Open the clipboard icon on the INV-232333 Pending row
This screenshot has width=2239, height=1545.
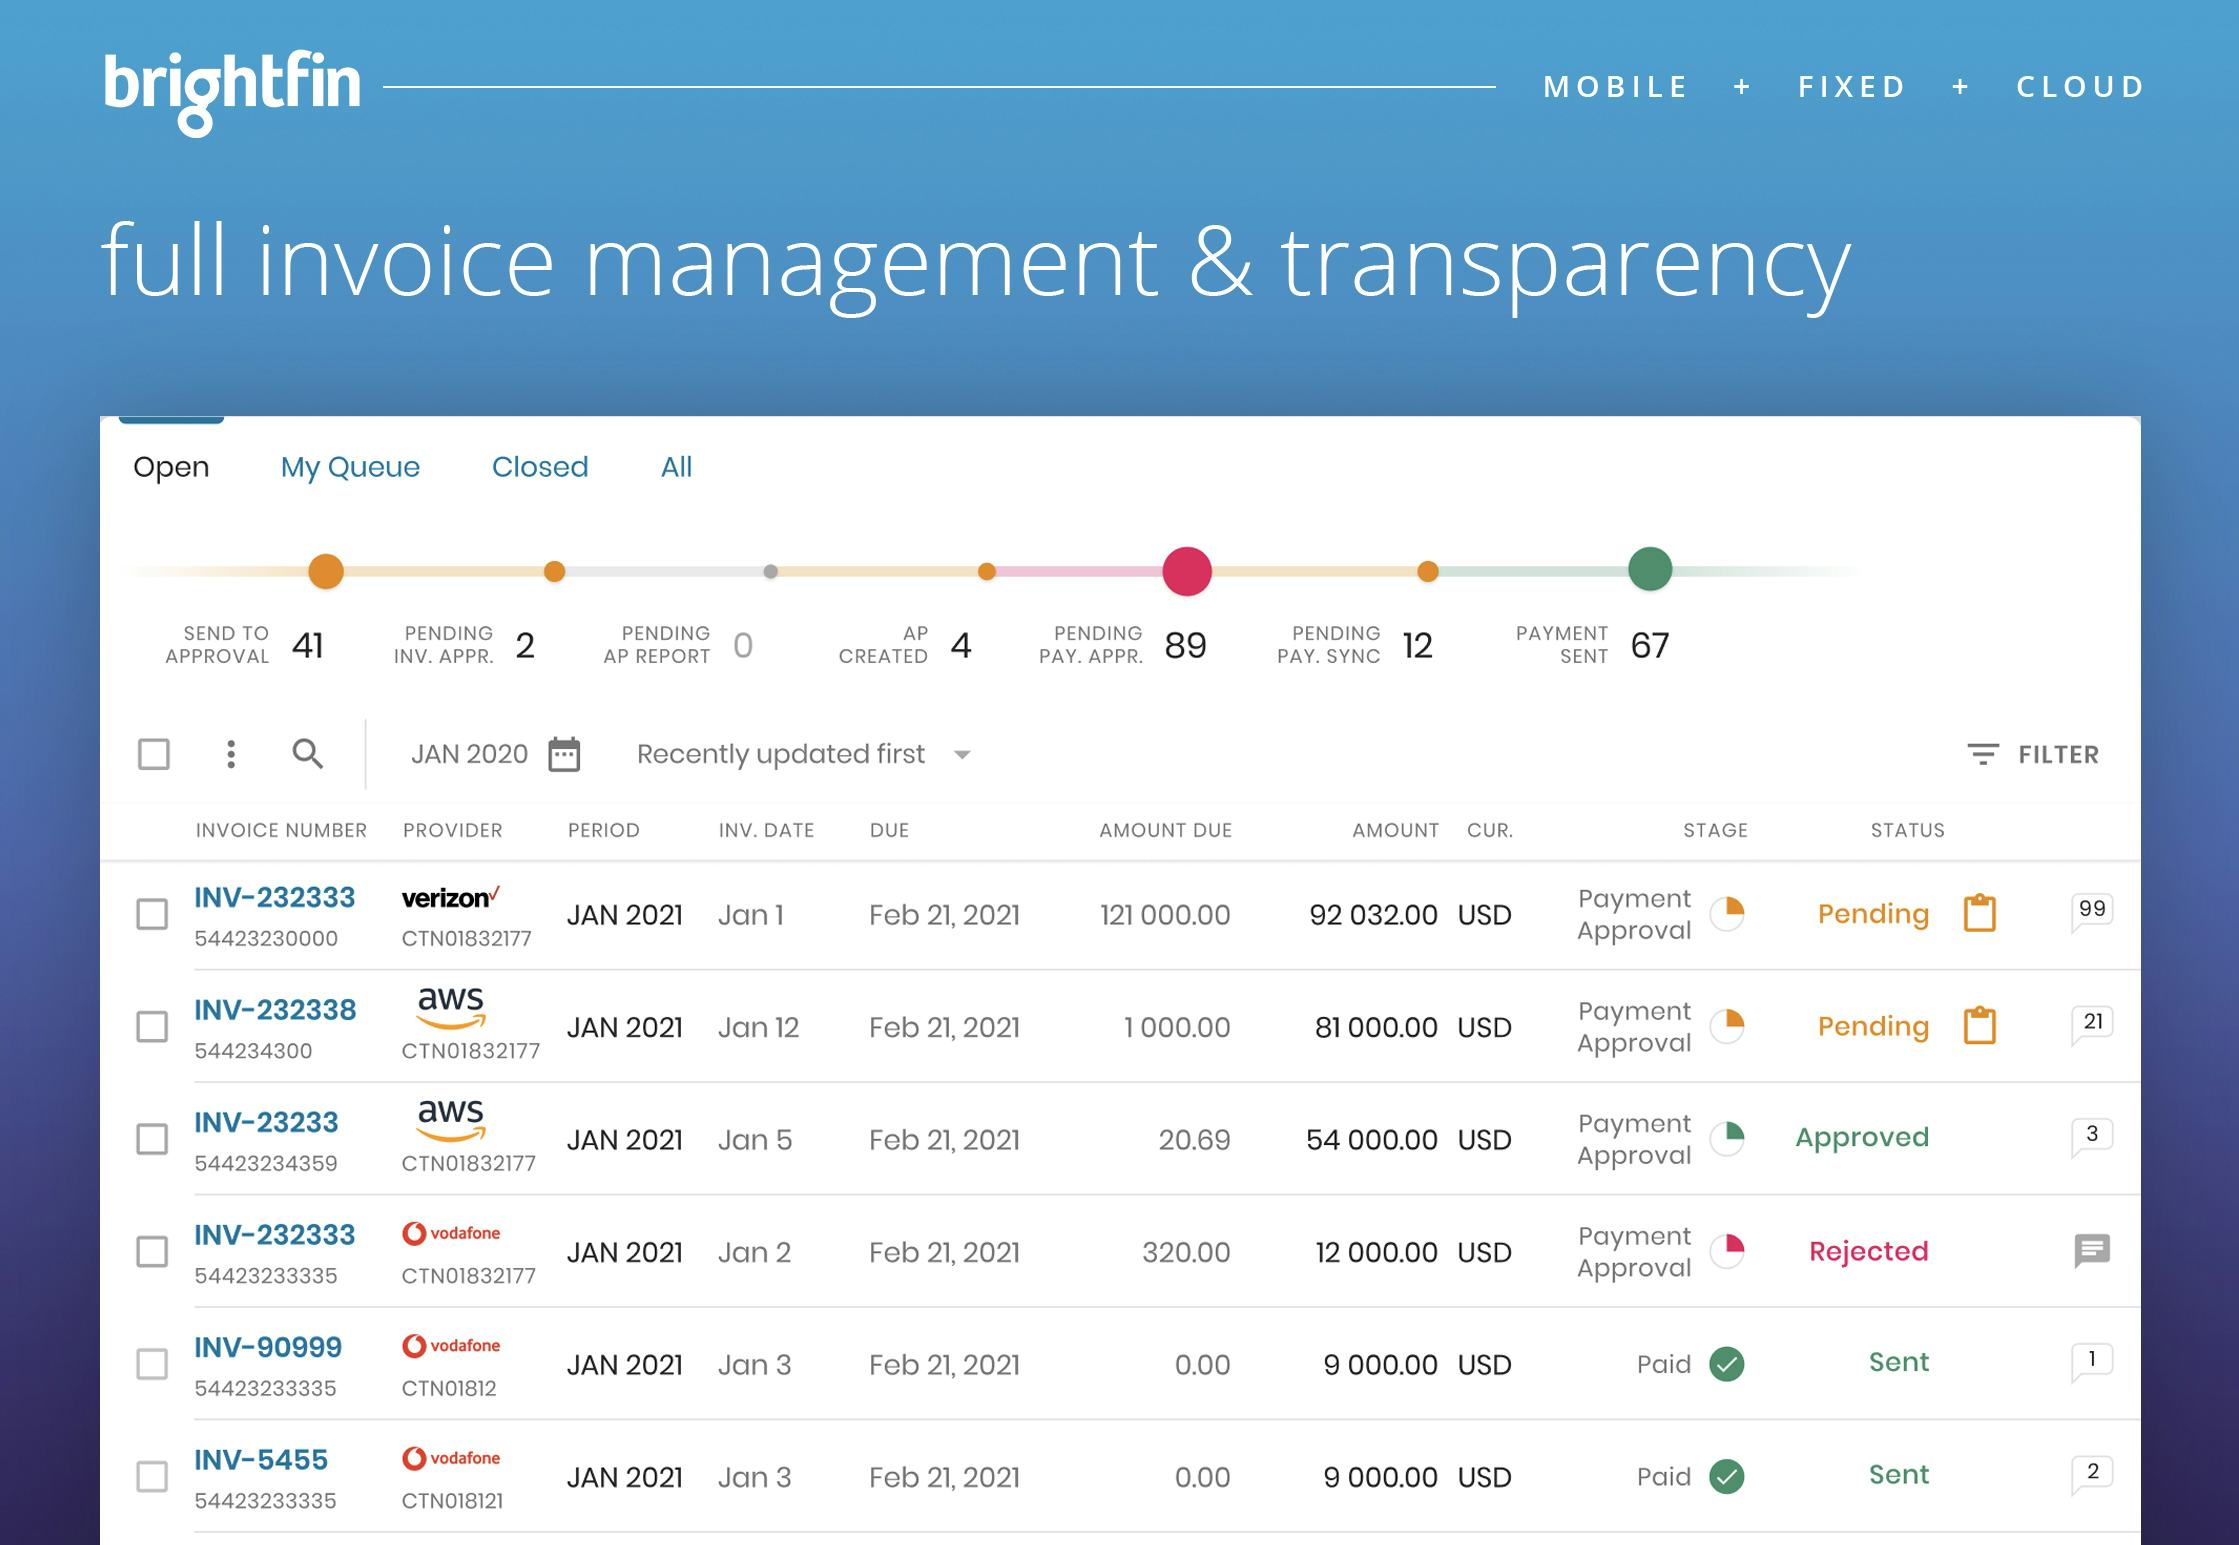[x=1979, y=913]
